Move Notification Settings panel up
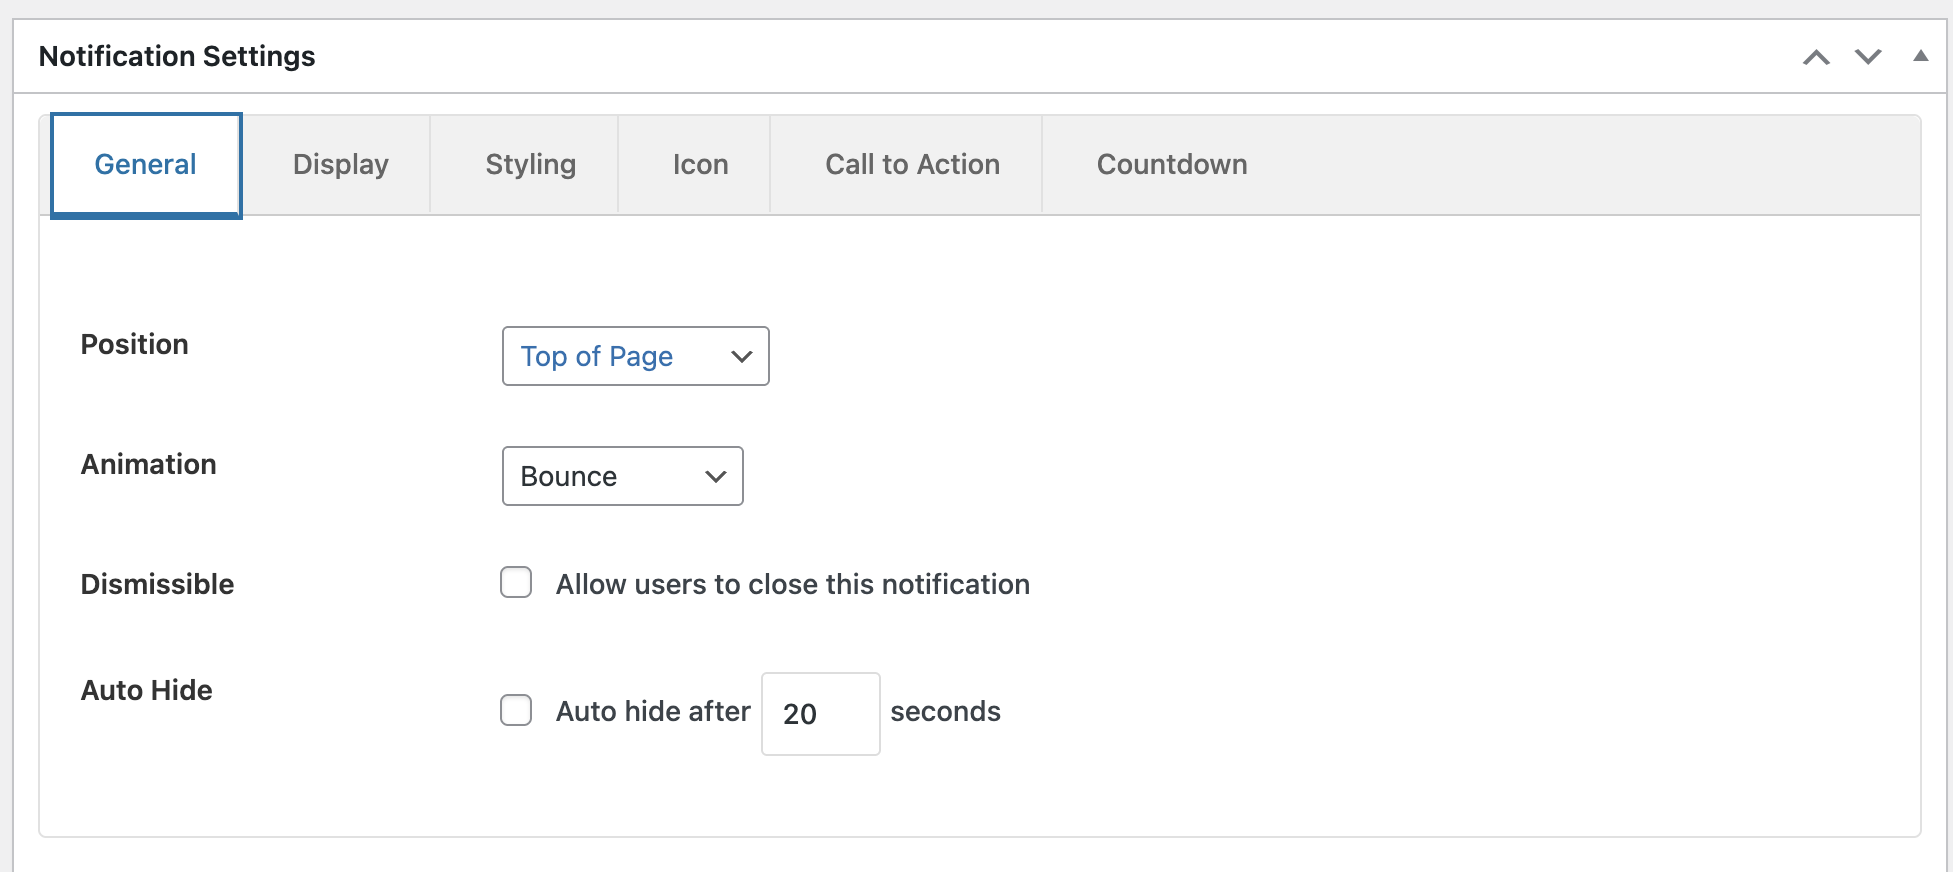 coord(1816,57)
